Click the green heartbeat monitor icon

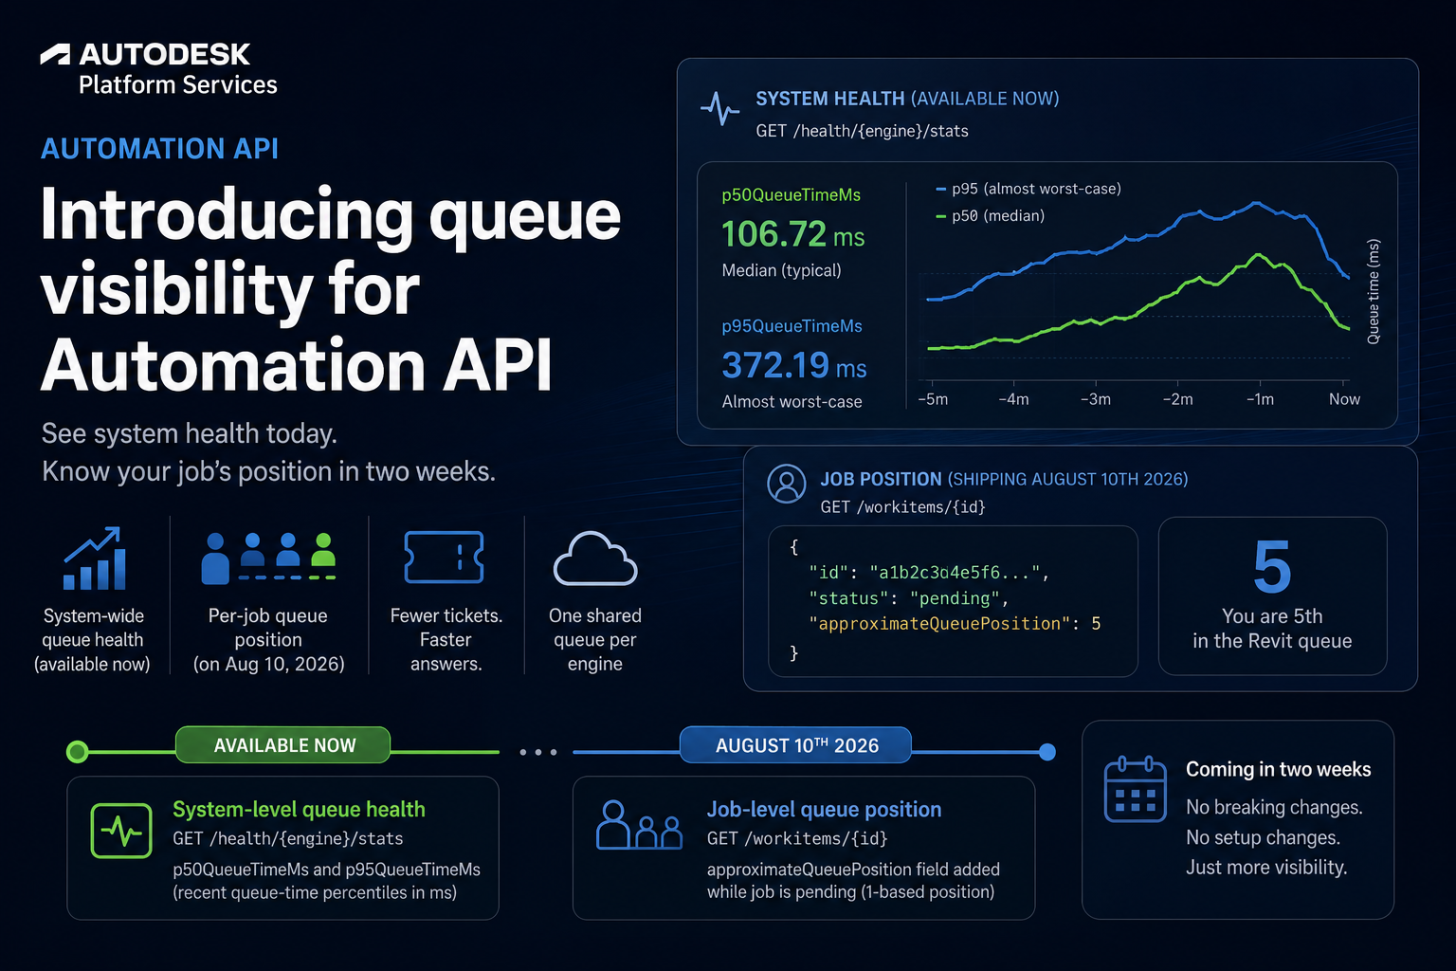(121, 831)
